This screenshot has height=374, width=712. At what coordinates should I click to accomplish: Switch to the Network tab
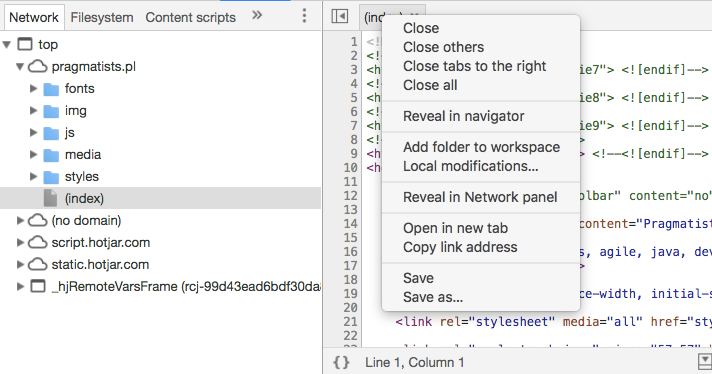click(34, 17)
